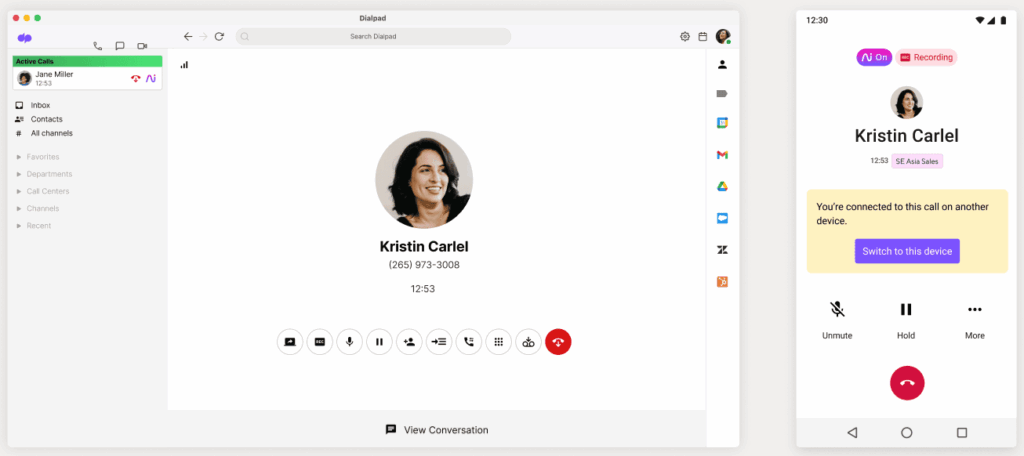This screenshot has width=1024, height=456.
Task: Open the Zendesk integration icon
Action: [x=722, y=250]
